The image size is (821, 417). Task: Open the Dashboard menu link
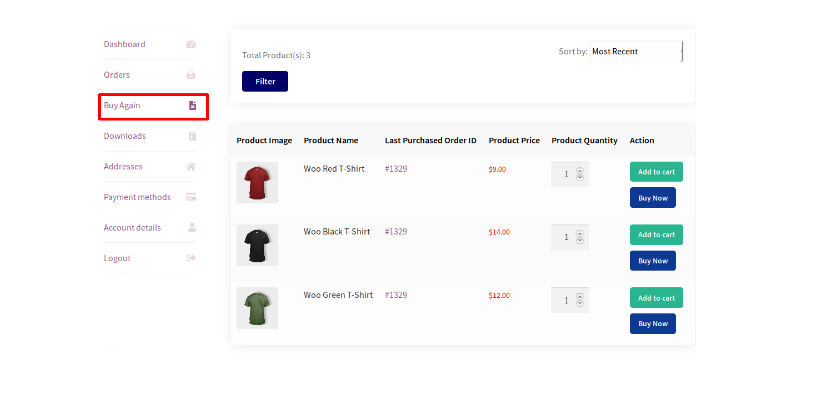[x=125, y=44]
